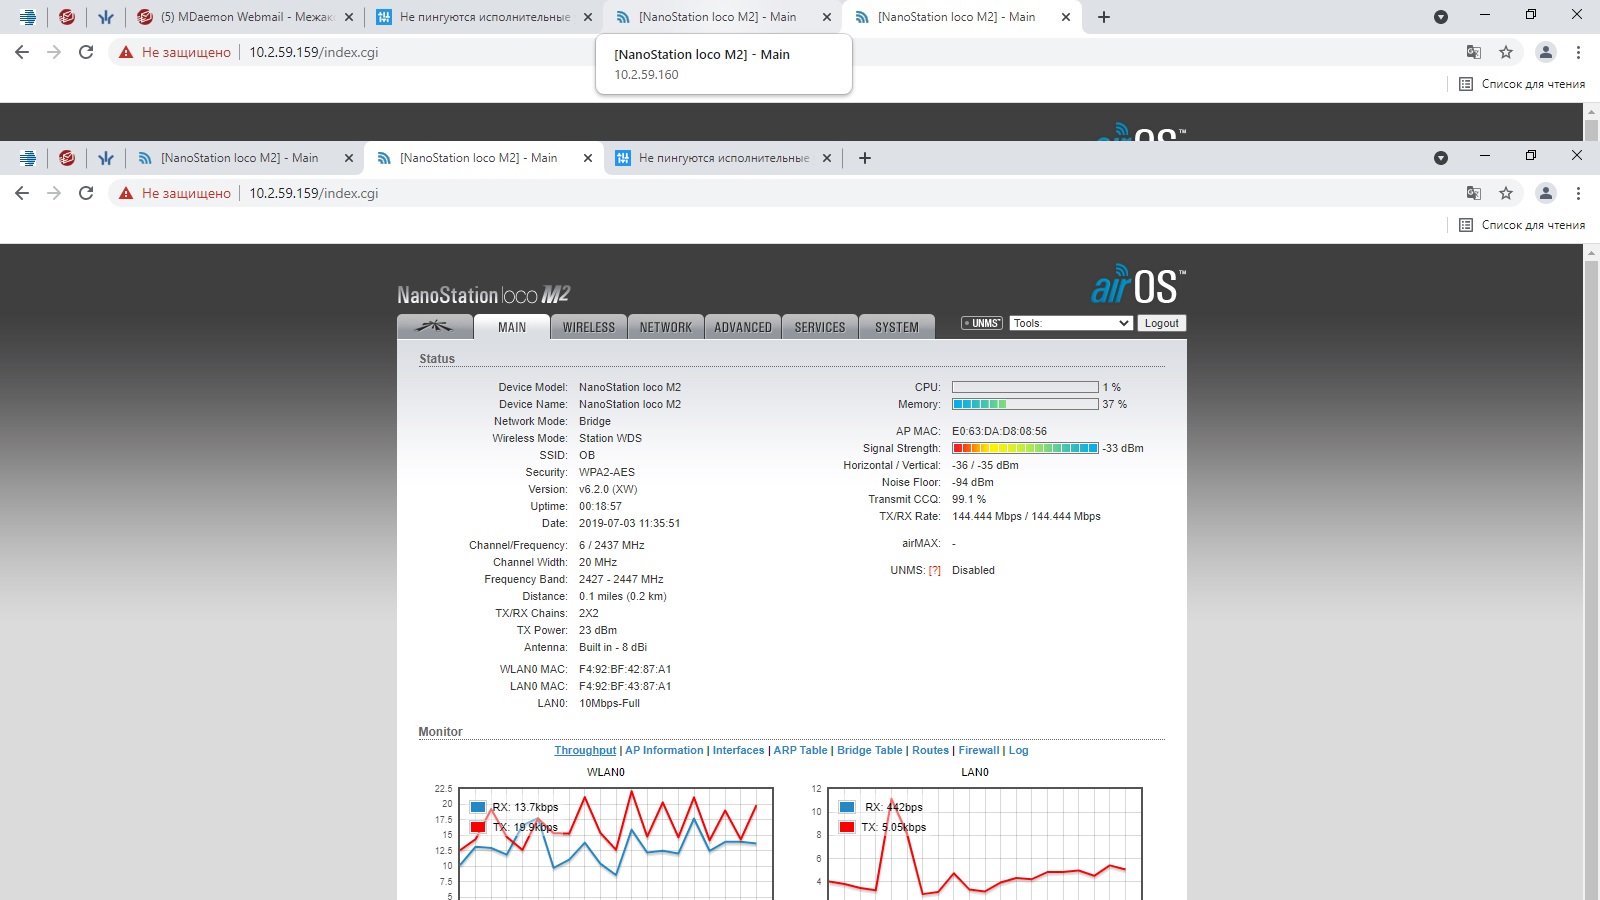This screenshot has width=1600, height=900.
Task: Open Chrome three-dot menu in lower window
Action: [1578, 193]
